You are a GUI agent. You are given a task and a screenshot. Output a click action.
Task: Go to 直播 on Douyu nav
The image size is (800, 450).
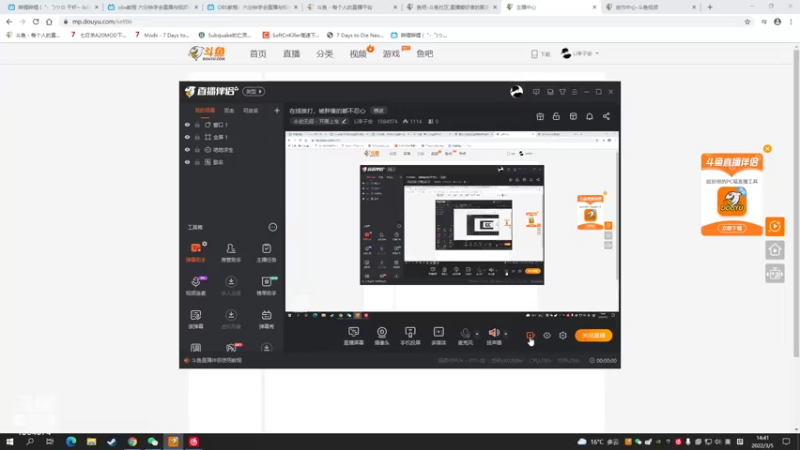pyautogui.click(x=291, y=54)
